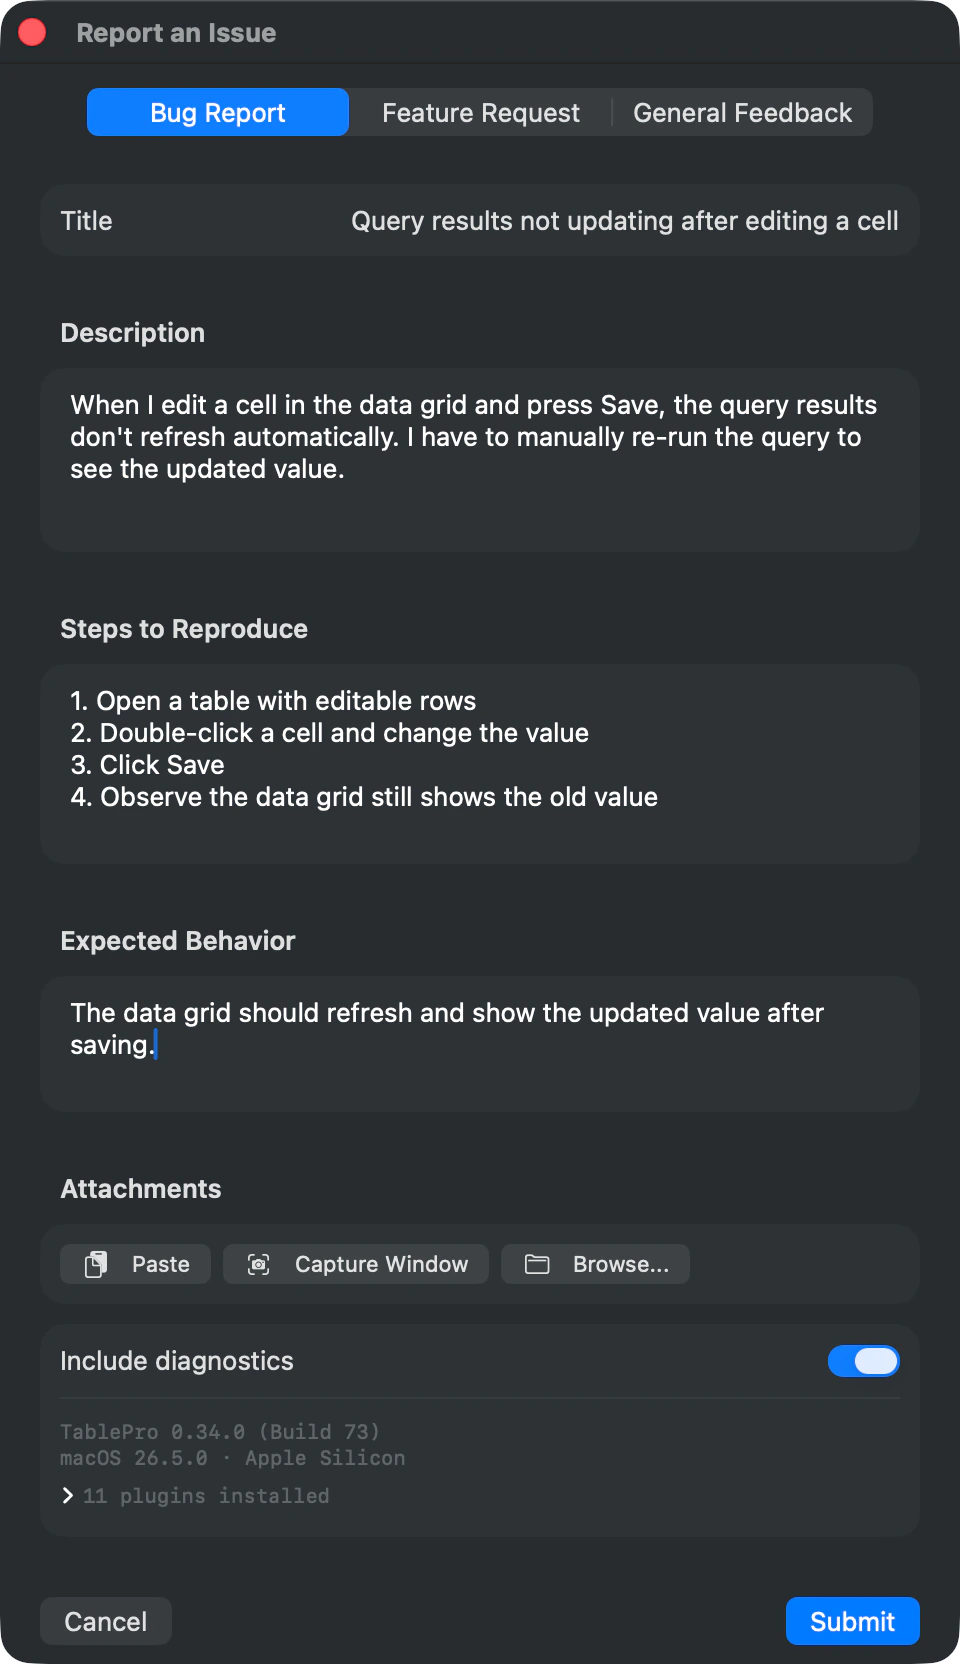
Task: Click the folder icon on the Browse button
Action: tap(537, 1264)
